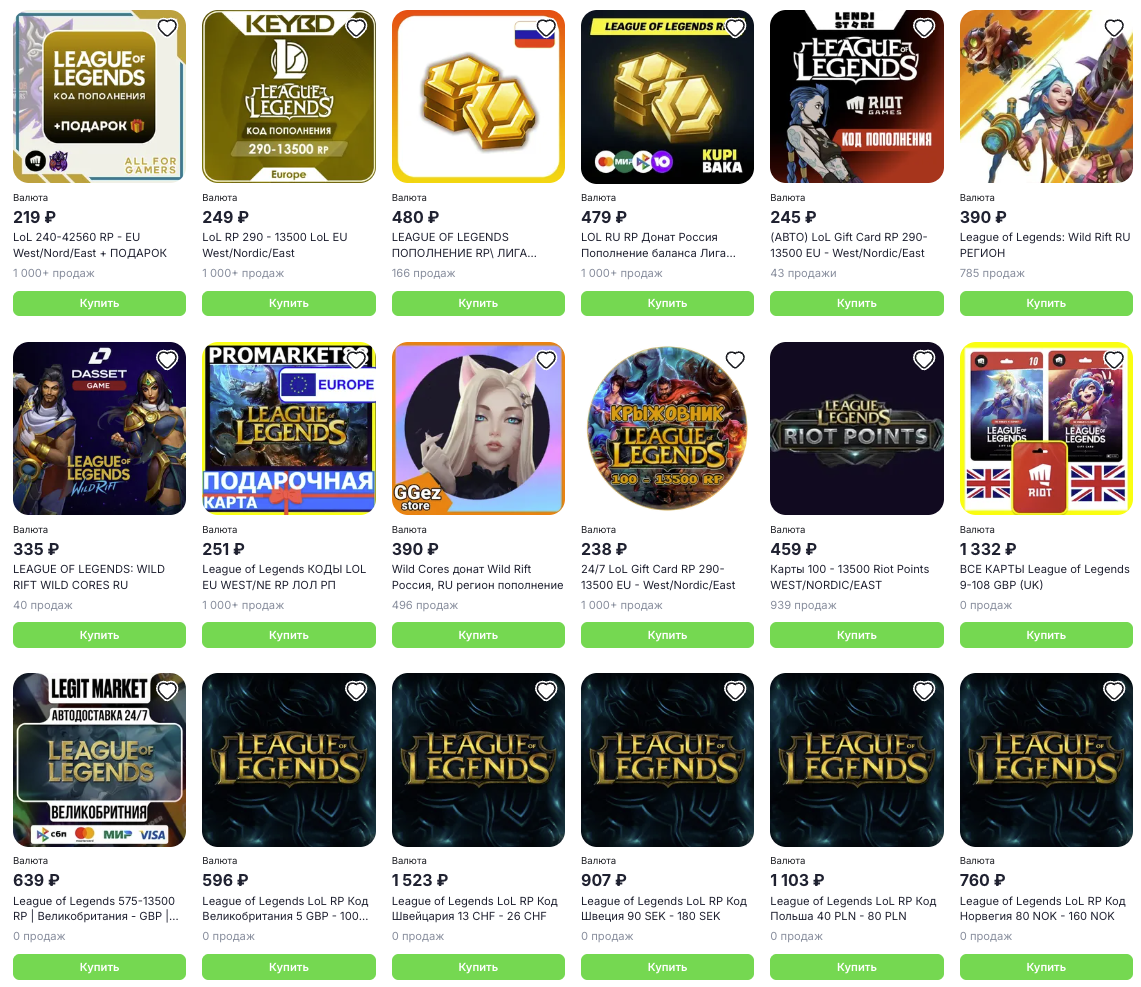Viewport: 1141px width, 987px height.
Task: Add Kupi Baka 479 ₽ offer to favorites
Action: pyautogui.click(x=735, y=28)
